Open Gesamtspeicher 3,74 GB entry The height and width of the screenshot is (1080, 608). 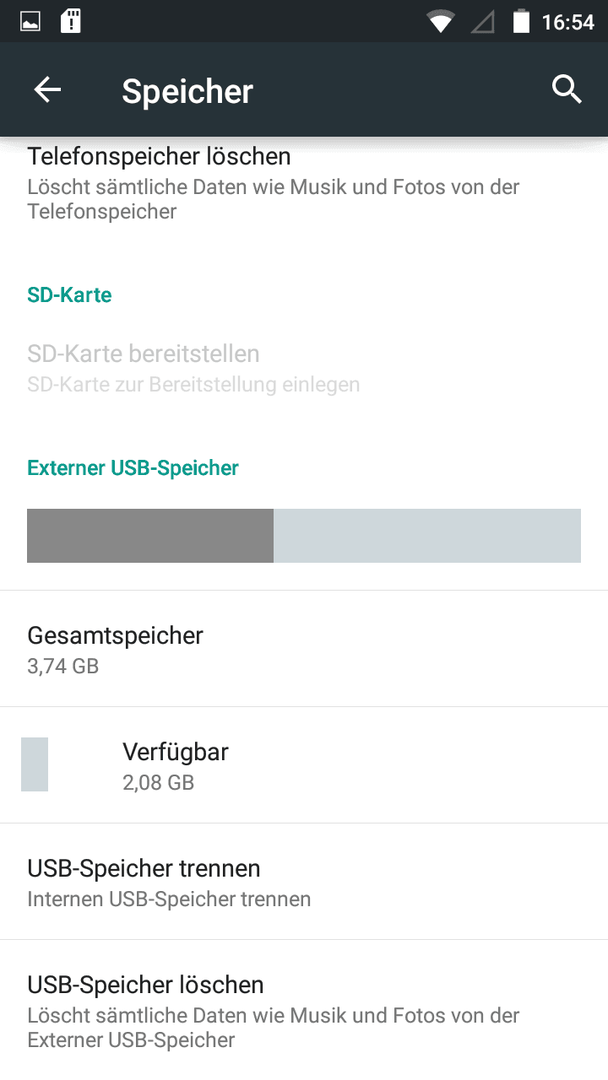(x=304, y=648)
